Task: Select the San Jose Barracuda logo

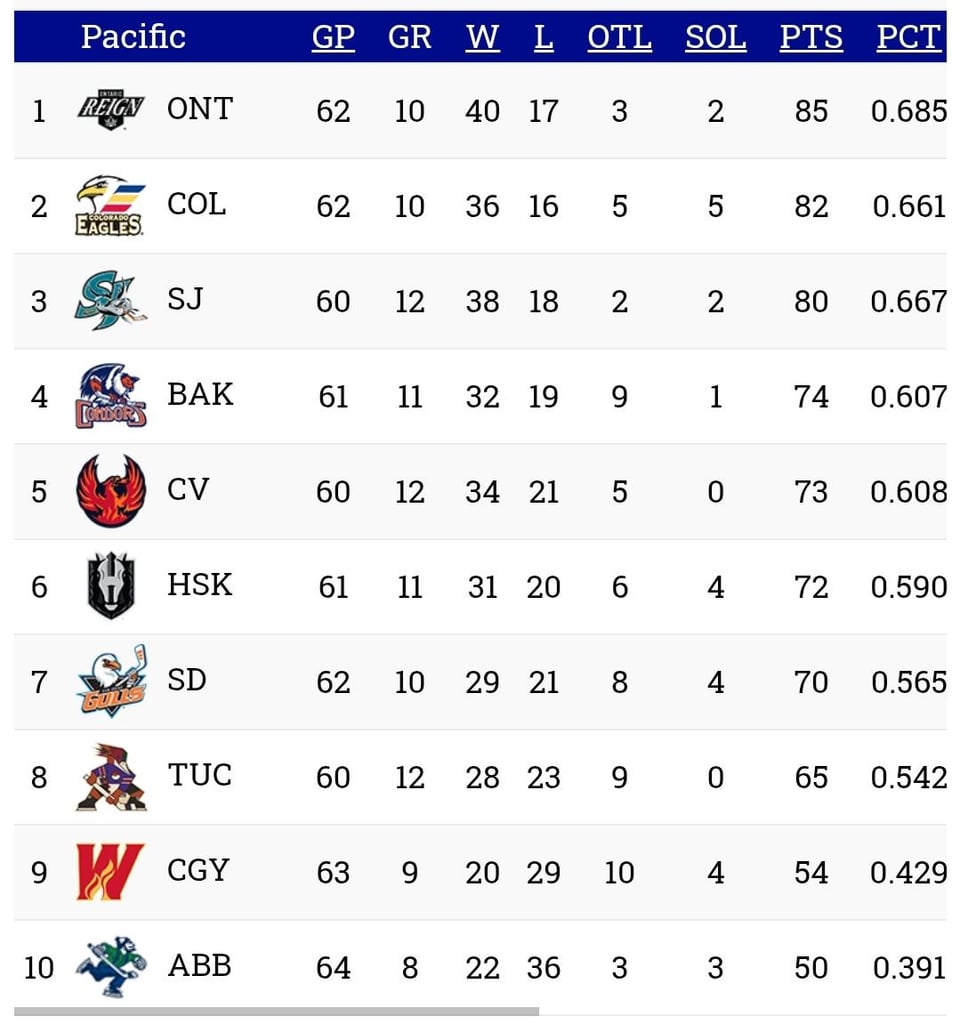Action: pyautogui.click(x=110, y=300)
